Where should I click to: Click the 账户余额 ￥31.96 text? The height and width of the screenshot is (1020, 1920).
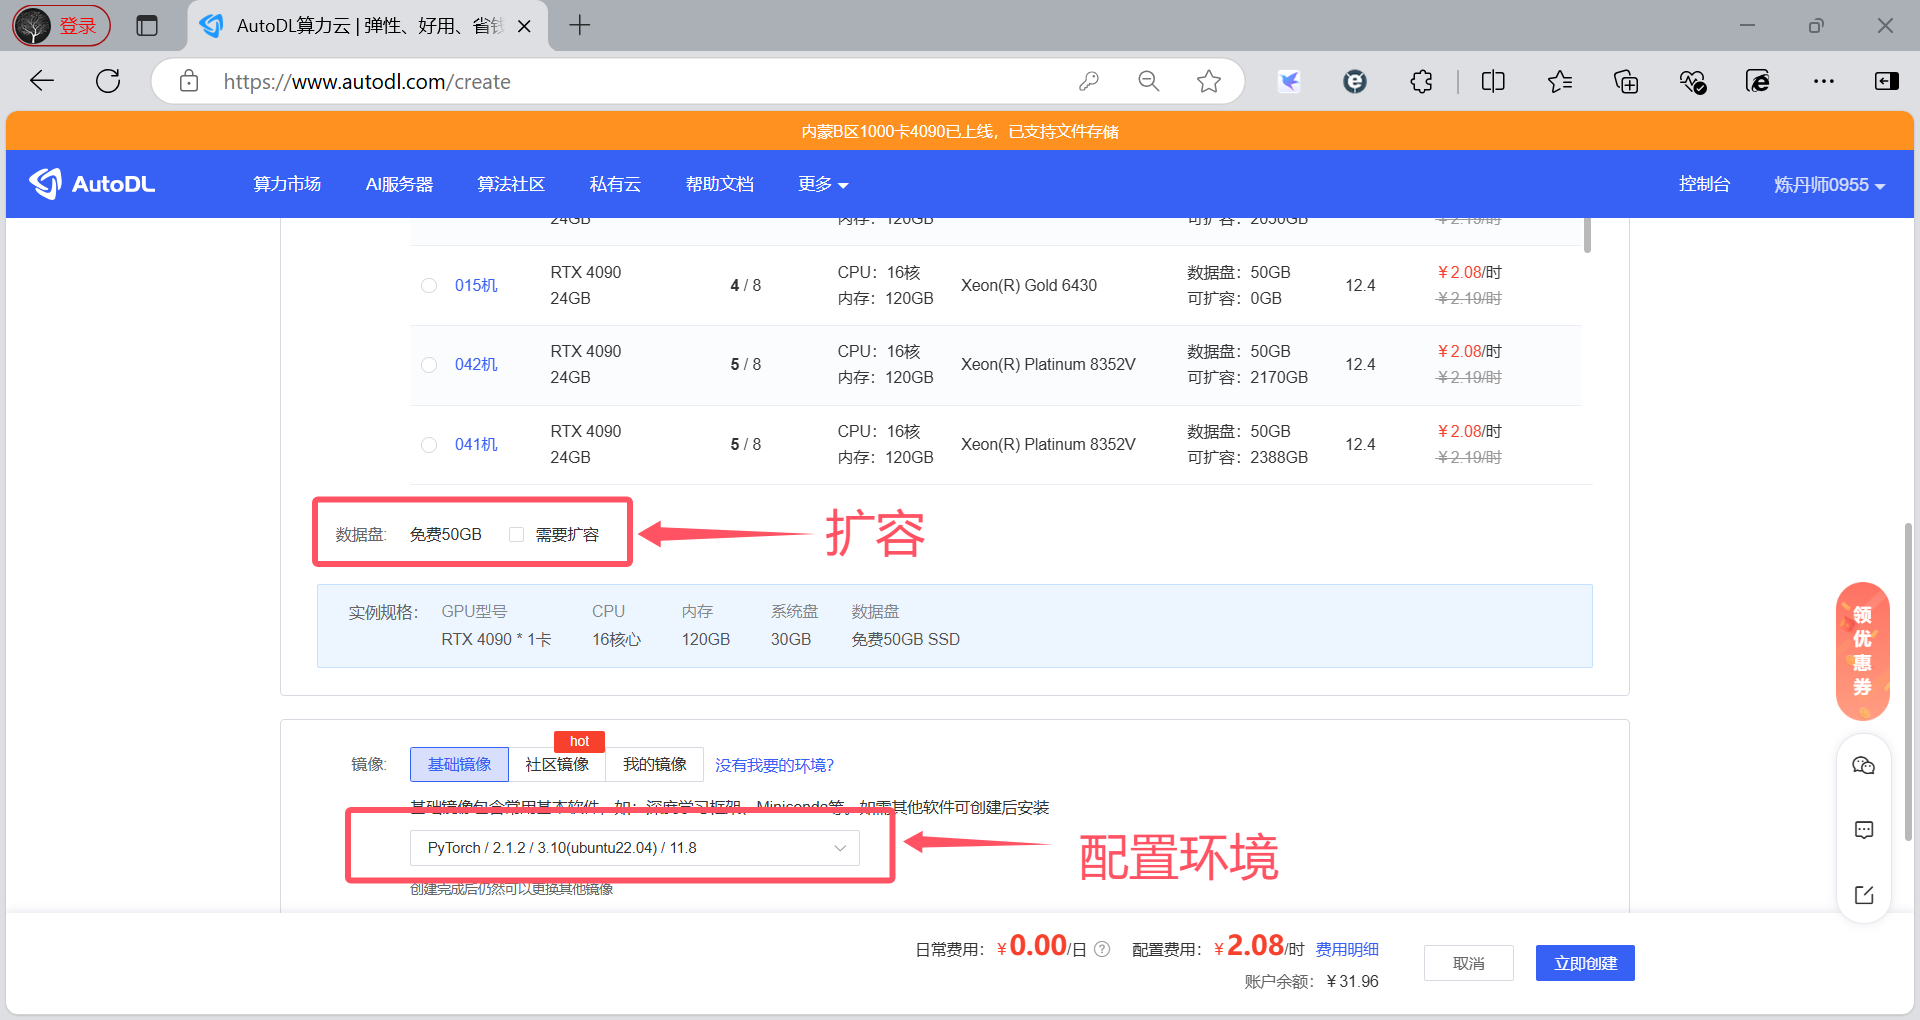tap(1311, 982)
